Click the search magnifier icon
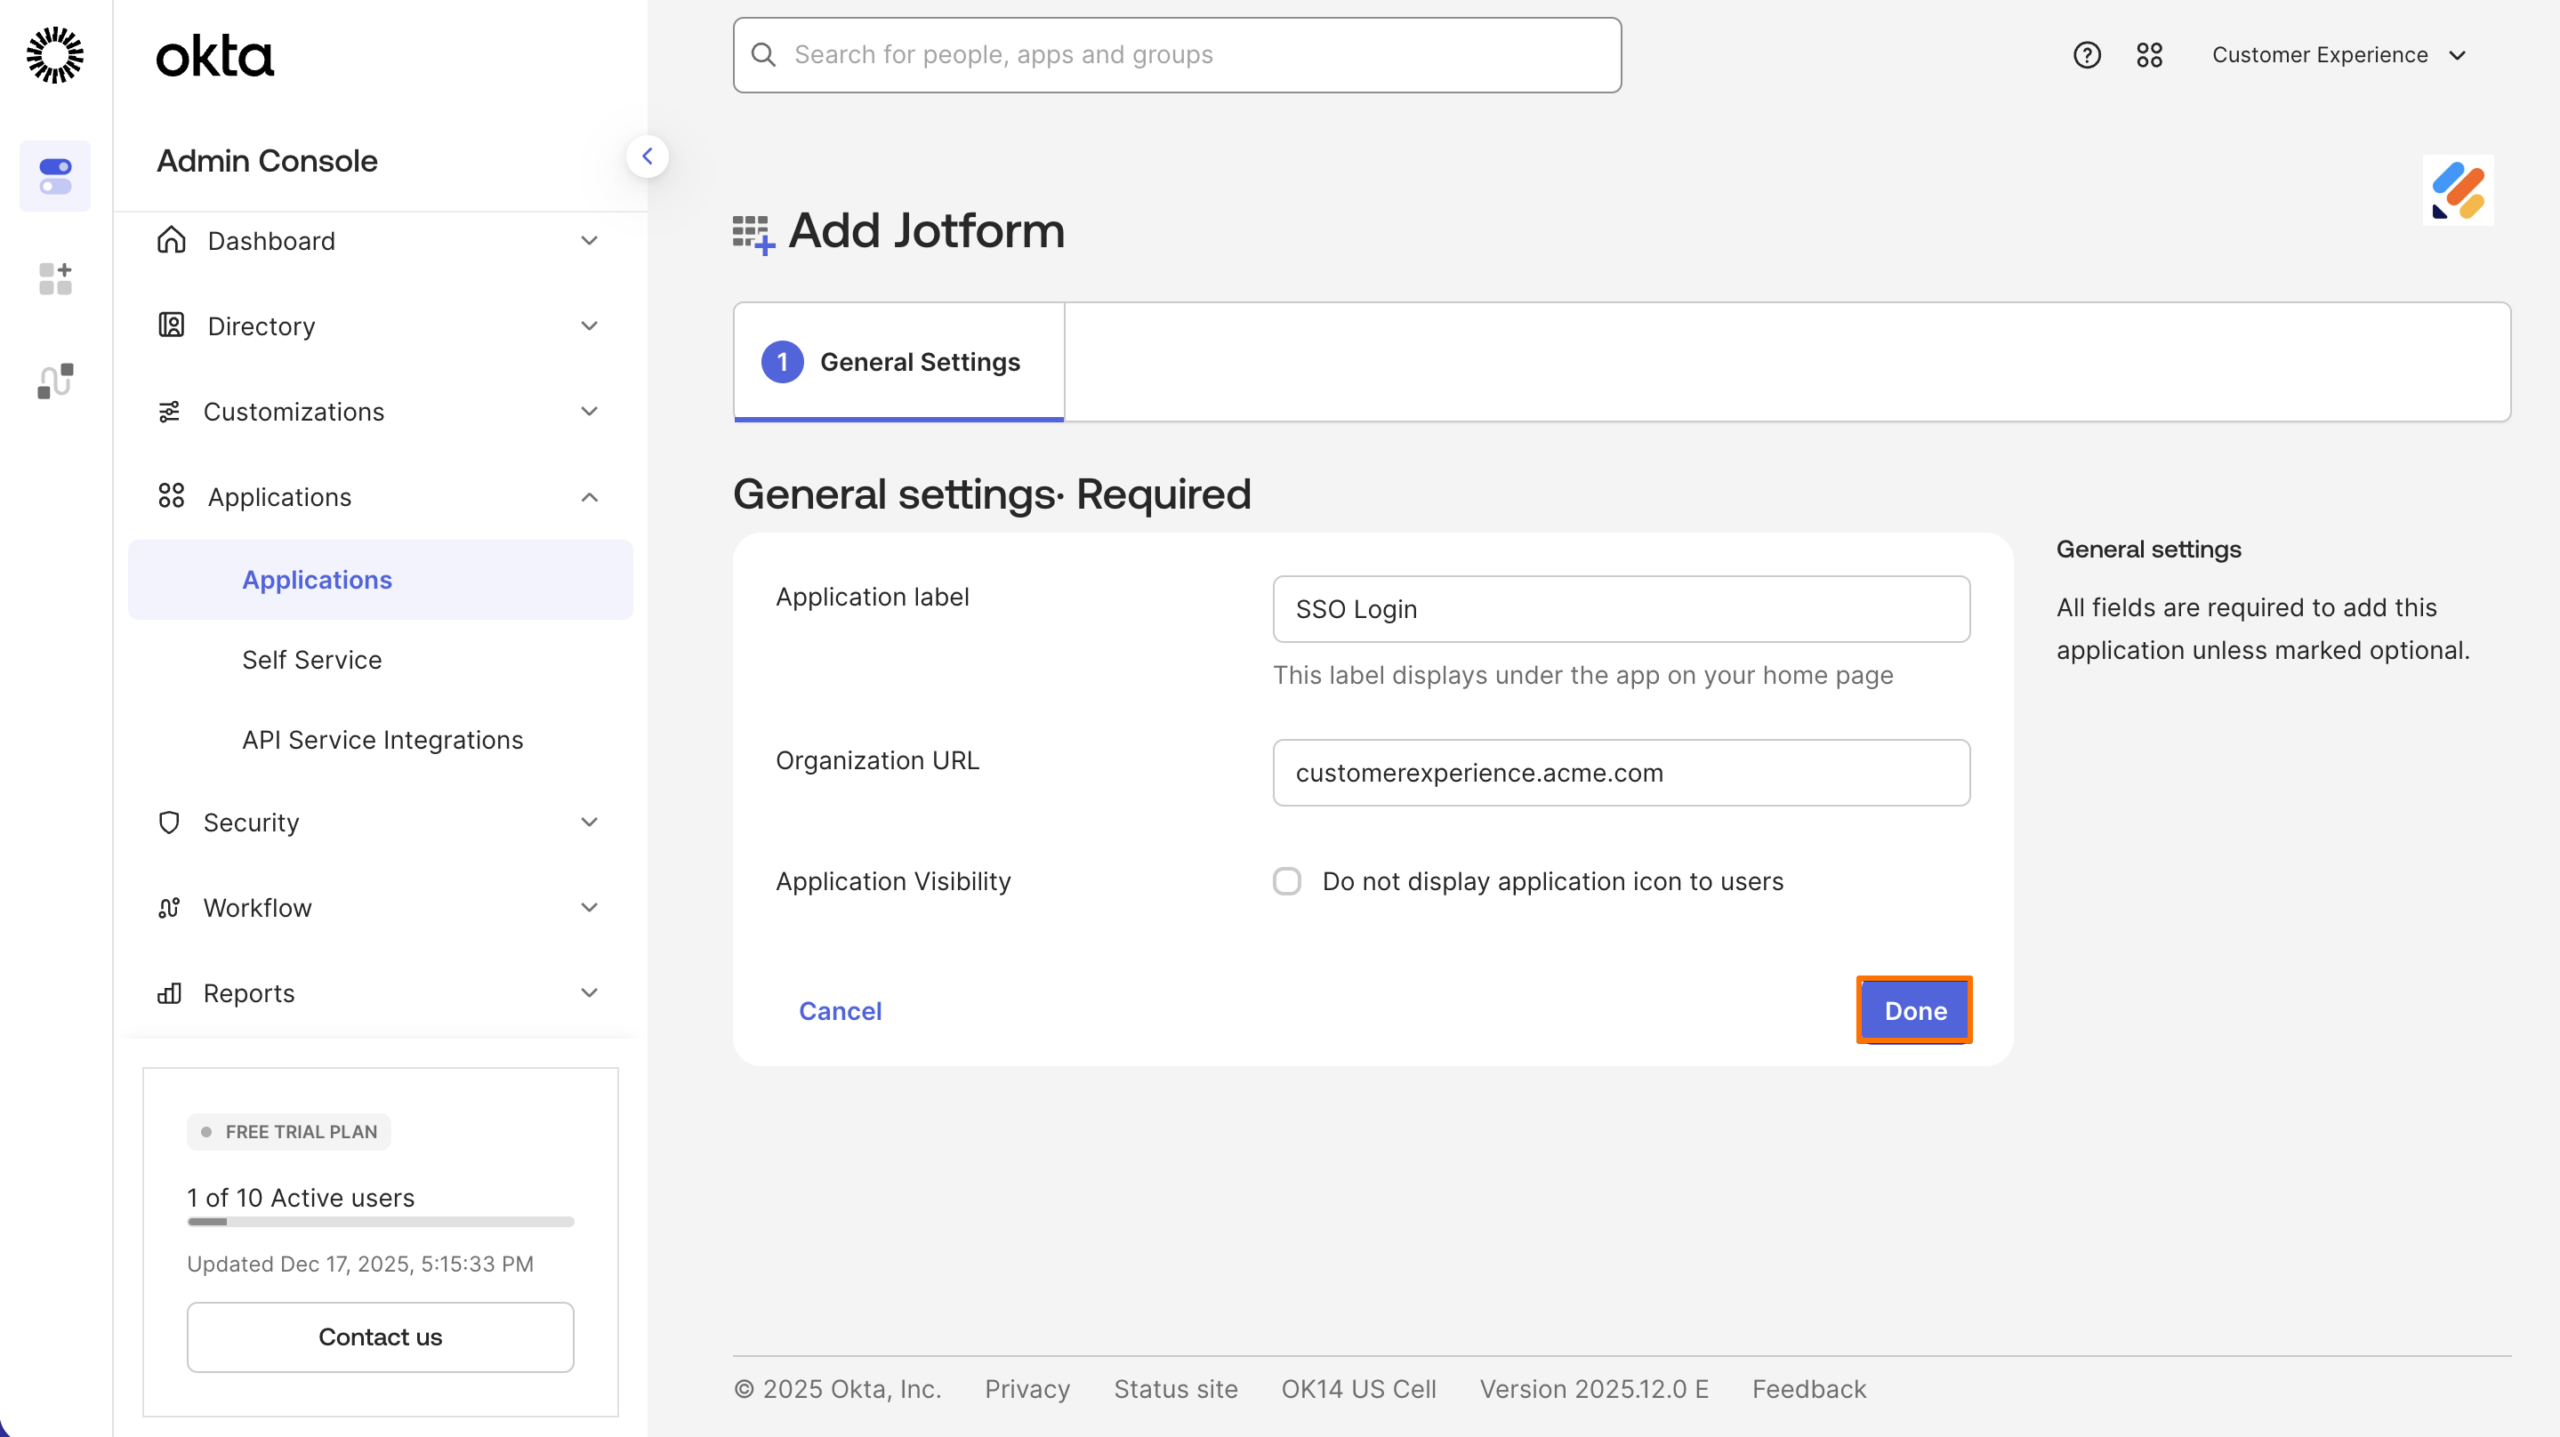The height and width of the screenshot is (1437, 2560). [764, 54]
